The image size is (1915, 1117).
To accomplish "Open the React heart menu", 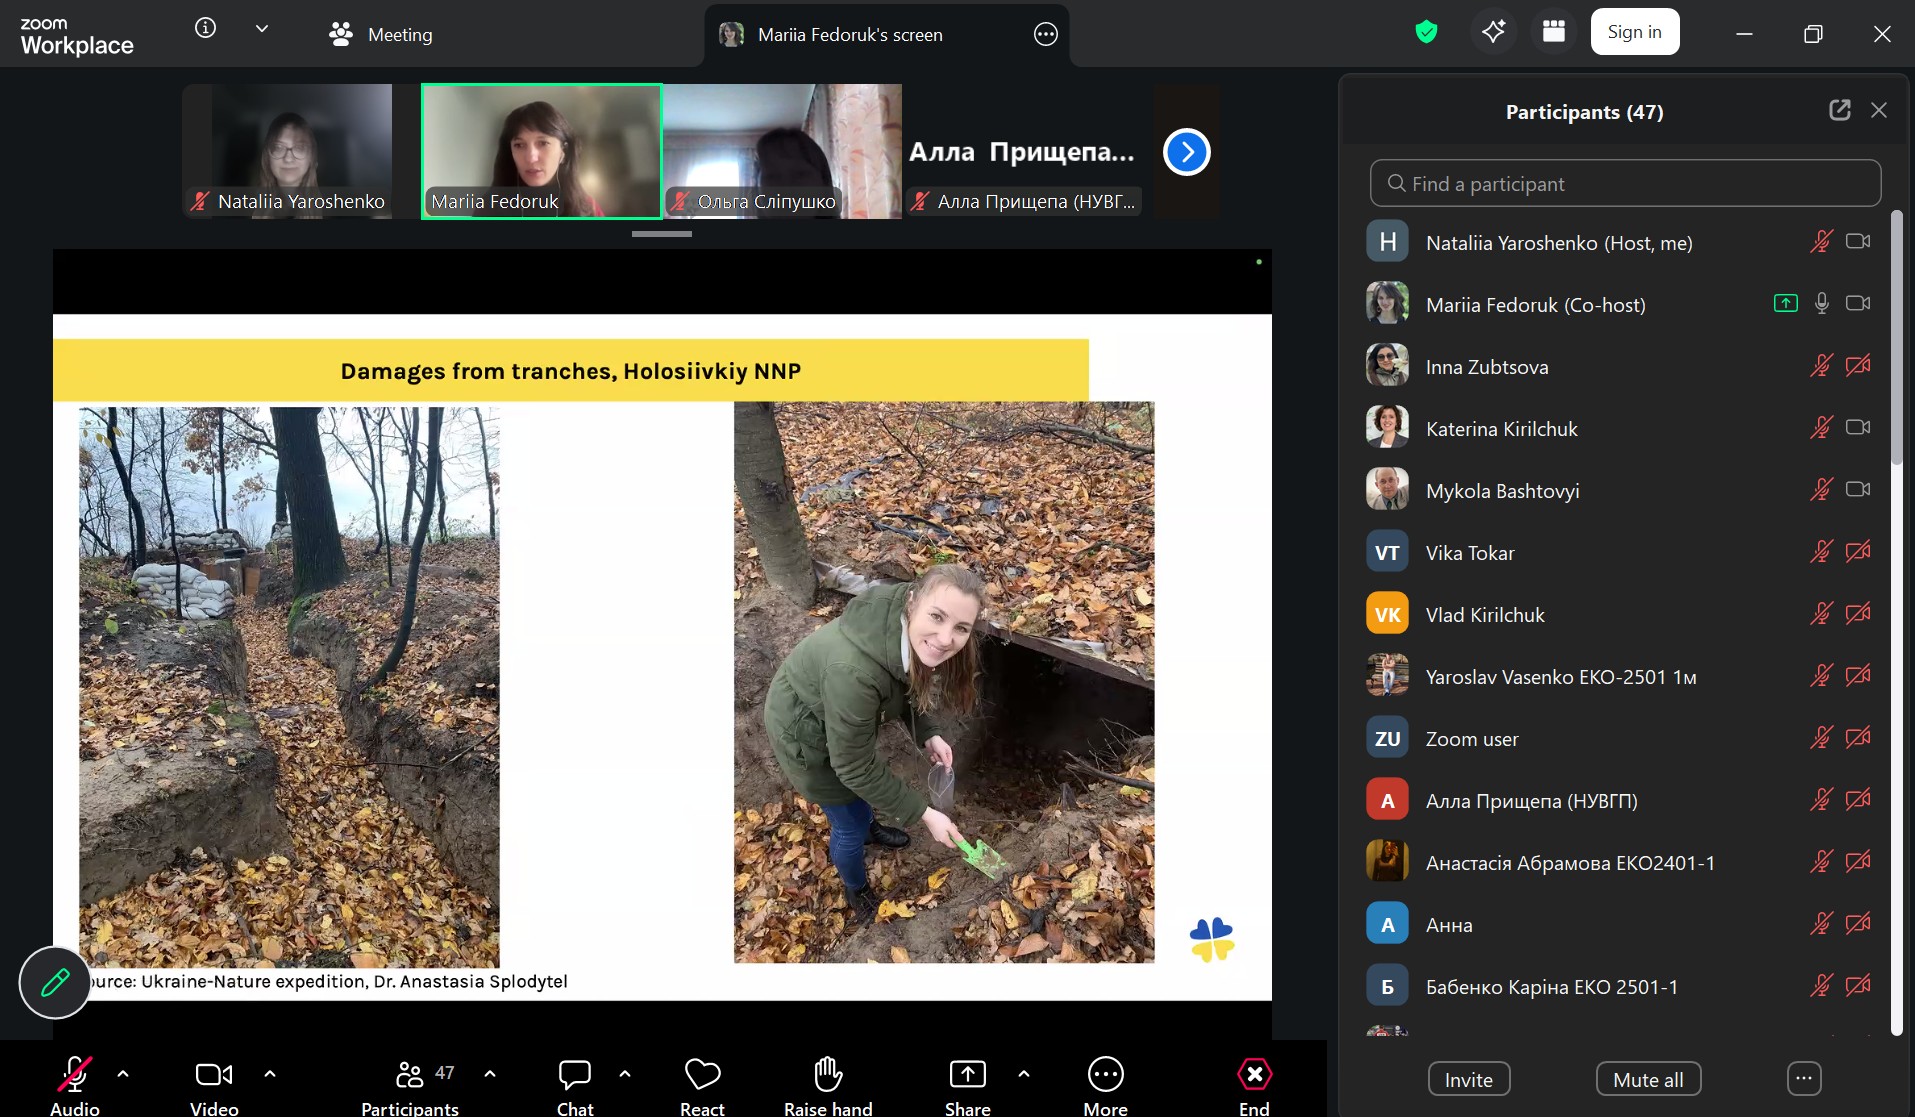I will point(702,1075).
